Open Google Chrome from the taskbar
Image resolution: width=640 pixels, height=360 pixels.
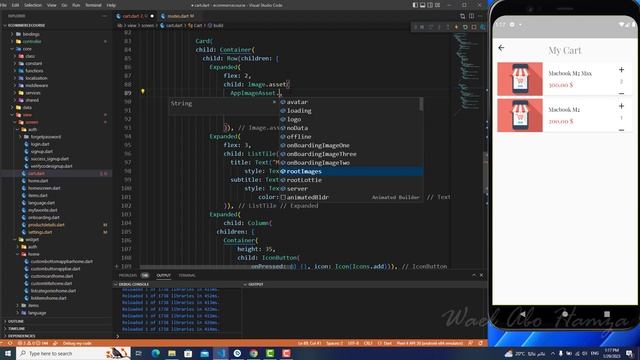[x=253, y=353]
